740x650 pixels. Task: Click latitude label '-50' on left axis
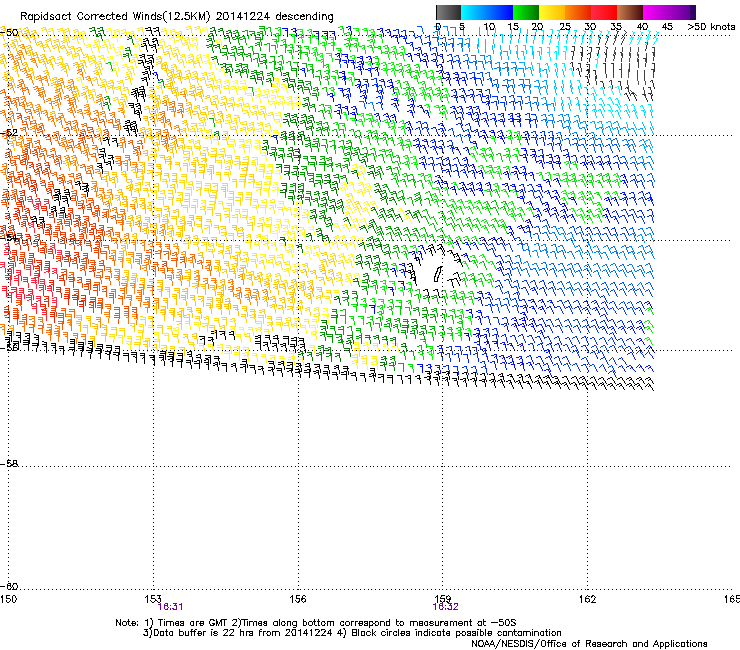click(x=9, y=33)
